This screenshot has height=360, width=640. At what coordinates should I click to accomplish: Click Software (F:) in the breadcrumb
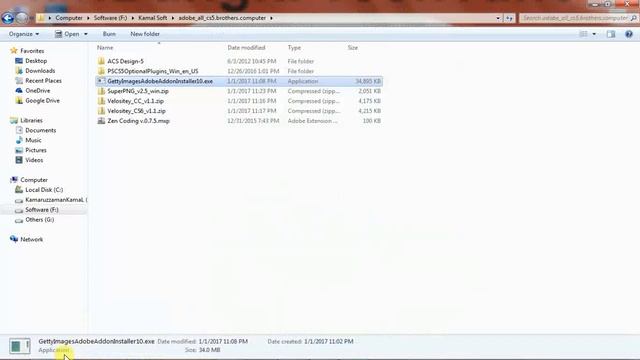pos(110,18)
